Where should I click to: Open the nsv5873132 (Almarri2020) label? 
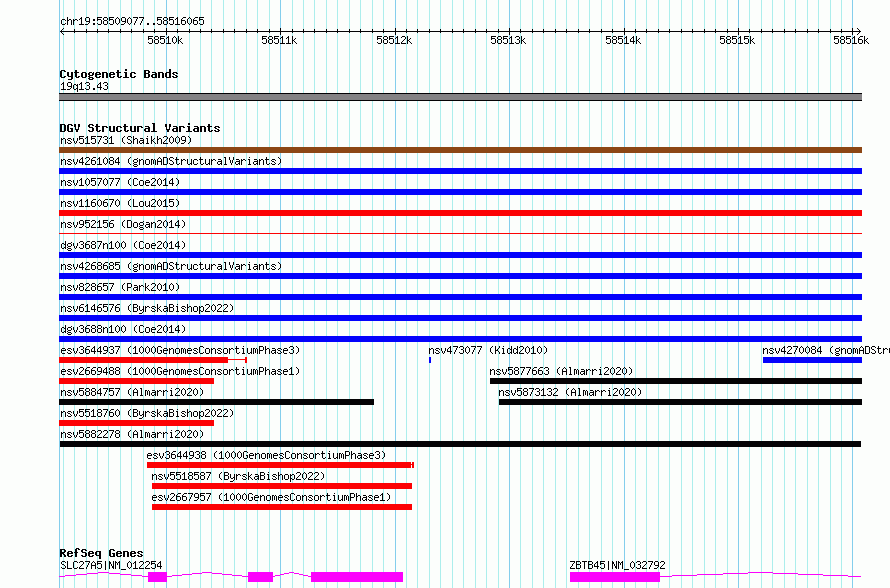coord(570,392)
